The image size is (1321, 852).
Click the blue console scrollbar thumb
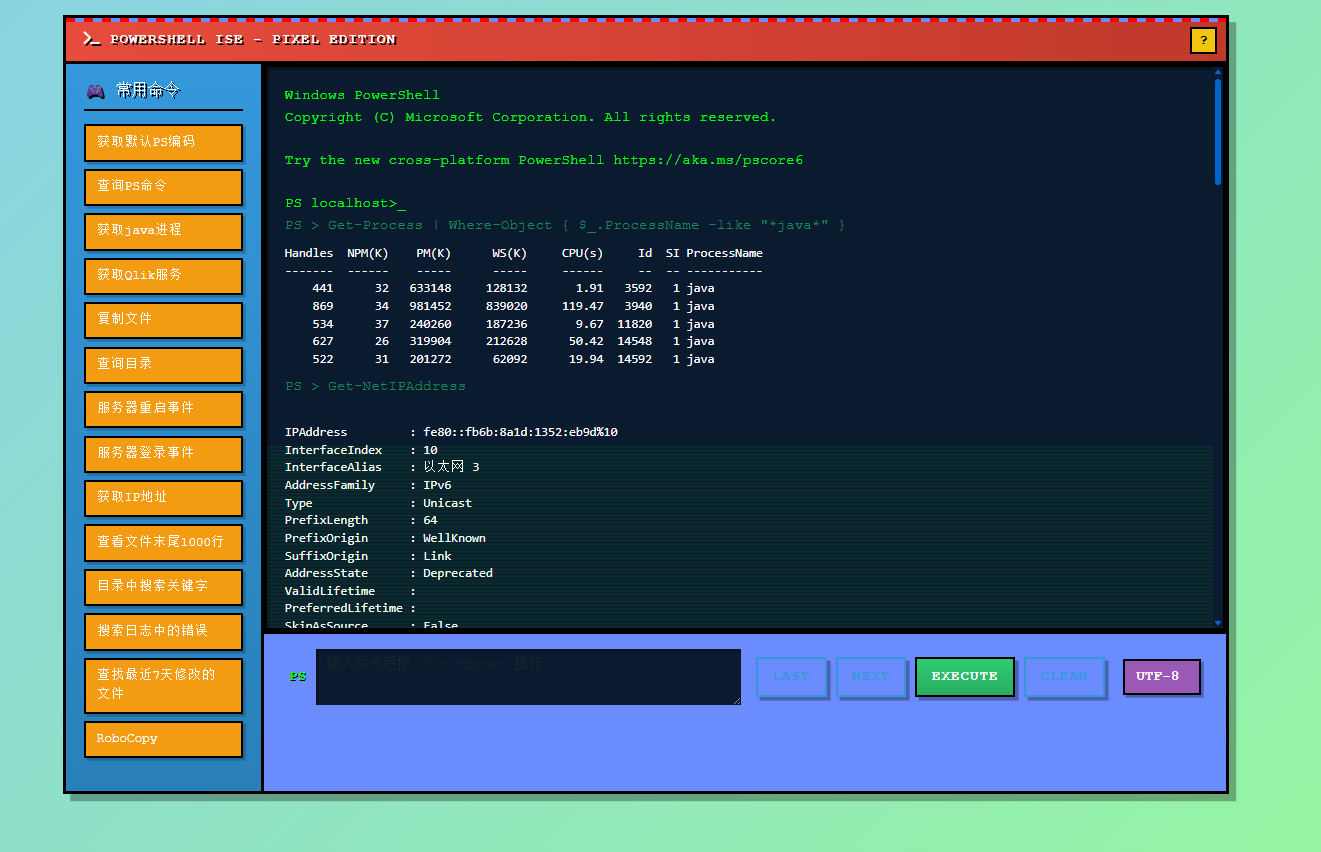[1218, 132]
